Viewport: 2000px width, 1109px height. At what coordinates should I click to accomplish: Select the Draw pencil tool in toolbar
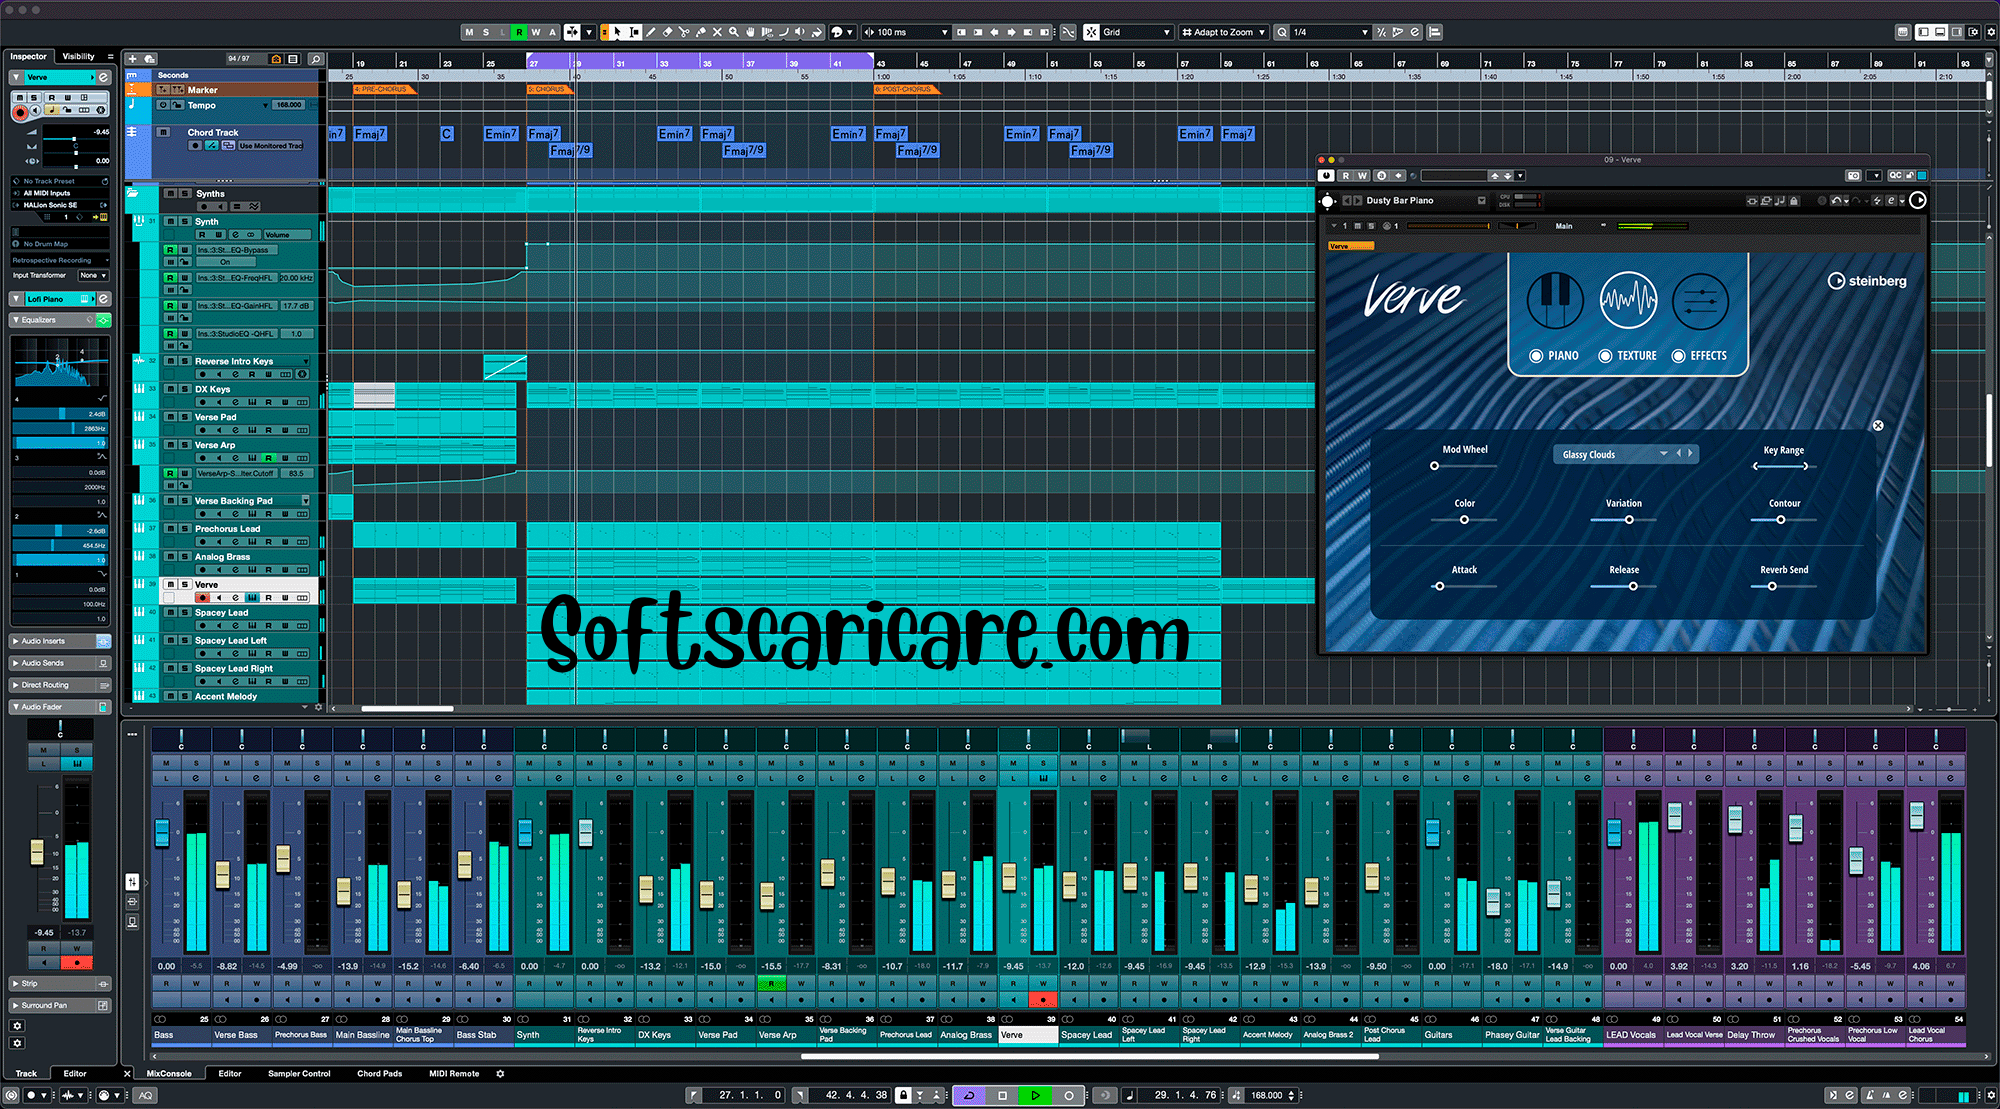point(651,32)
